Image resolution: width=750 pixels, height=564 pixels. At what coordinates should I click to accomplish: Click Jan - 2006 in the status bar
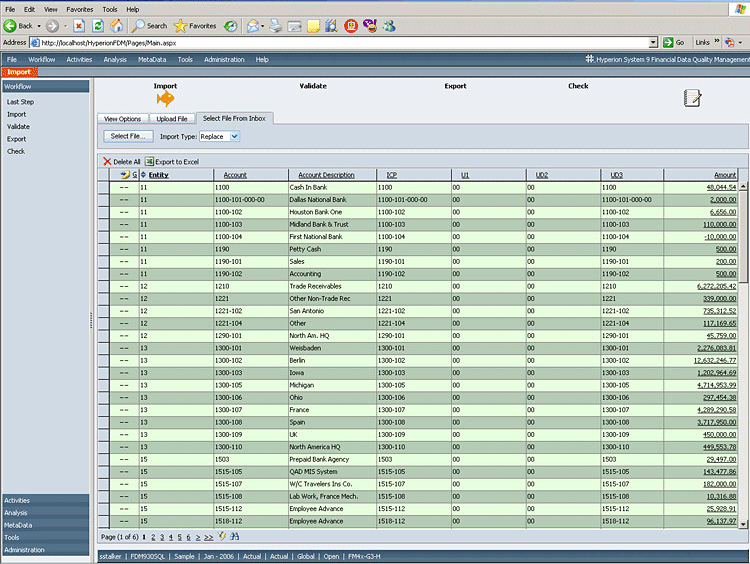click(219, 556)
